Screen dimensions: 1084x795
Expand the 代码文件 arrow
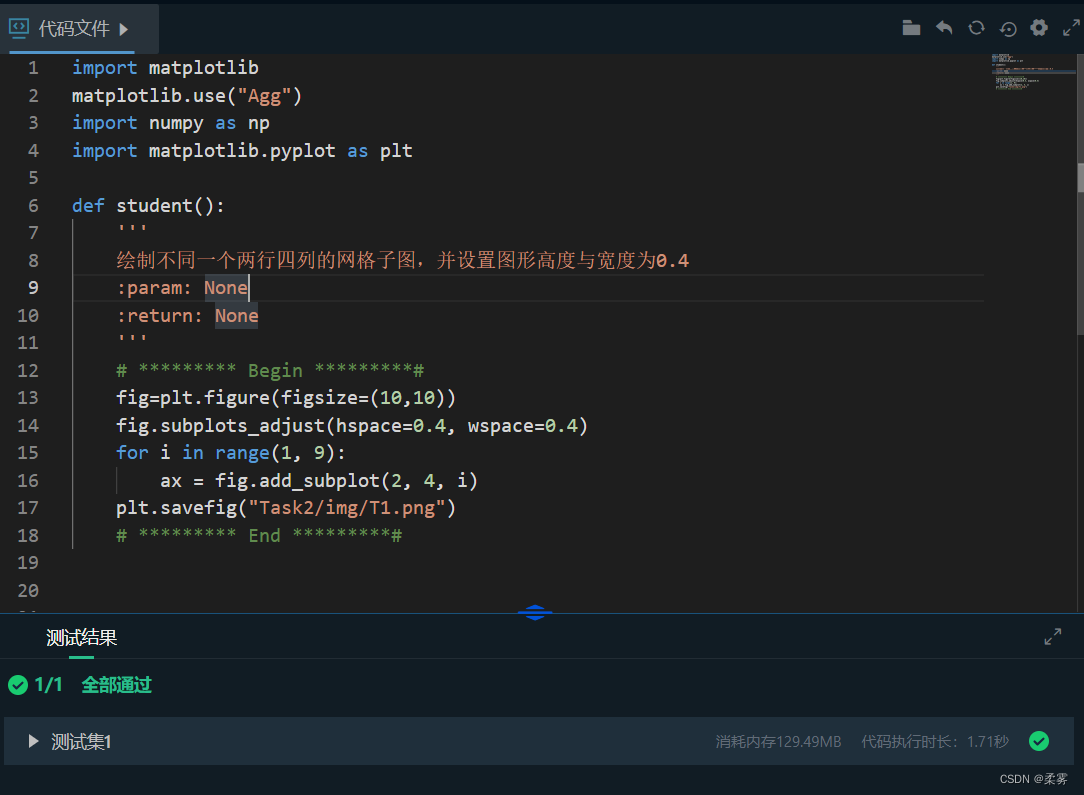tap(124, 29)
